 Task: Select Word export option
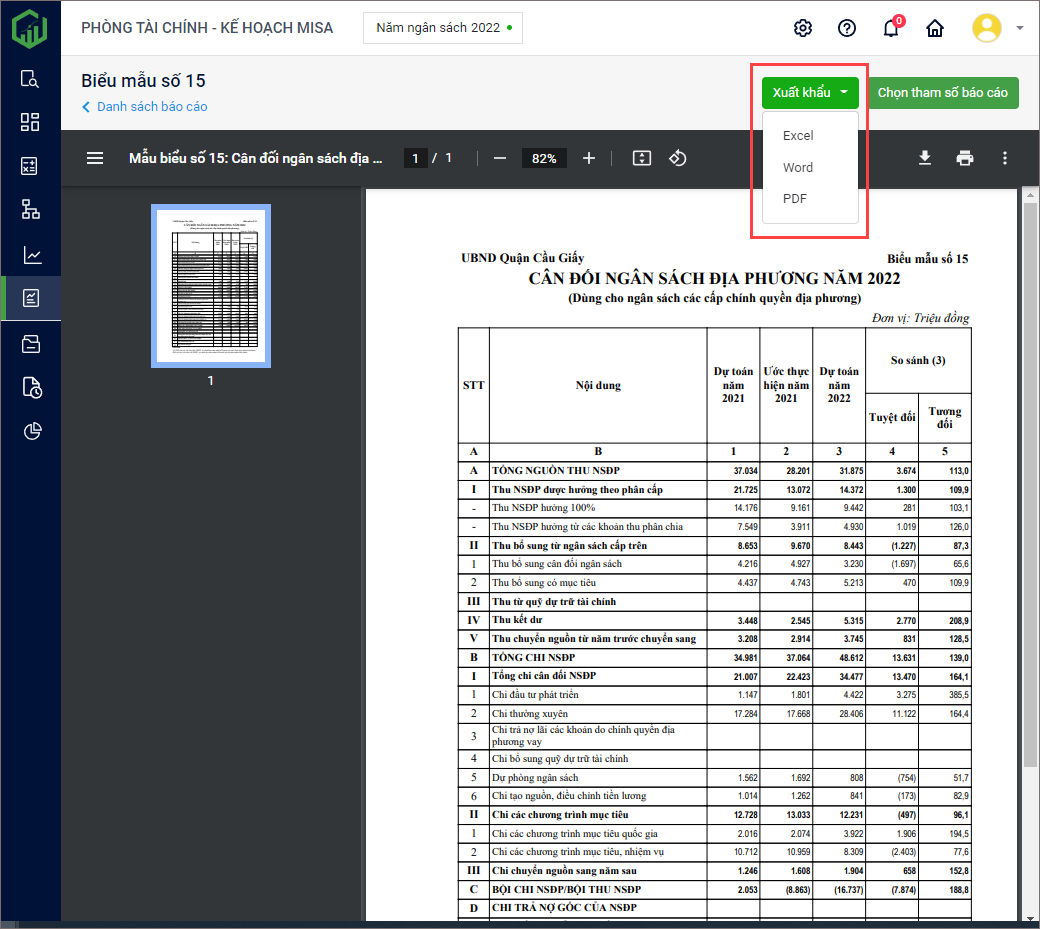pos(798,167)
